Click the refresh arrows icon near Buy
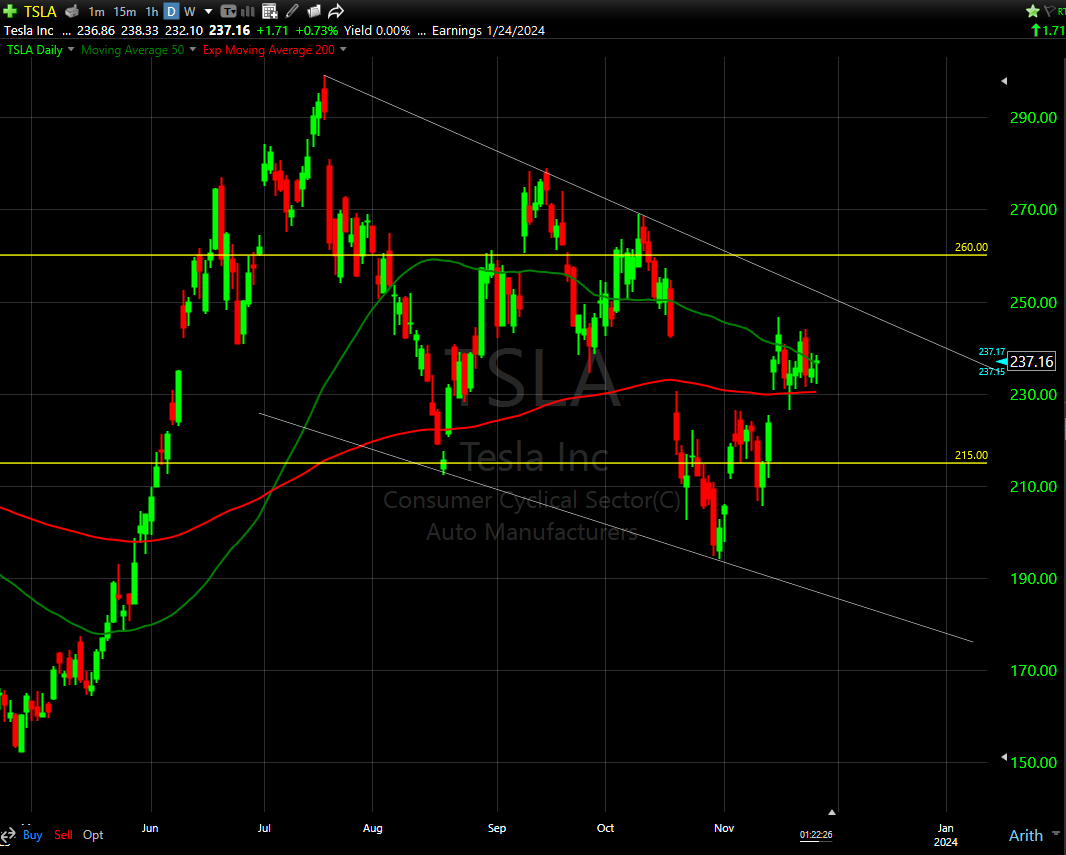Viewport: 1066px width, 855px height. click(x=7, y=835)
